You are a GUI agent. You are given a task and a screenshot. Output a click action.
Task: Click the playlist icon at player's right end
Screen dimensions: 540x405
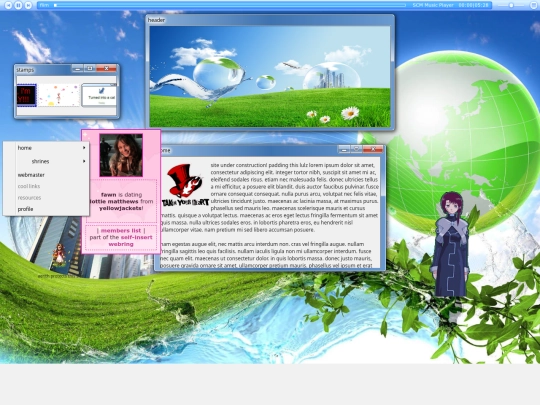[x=533, y=5]
